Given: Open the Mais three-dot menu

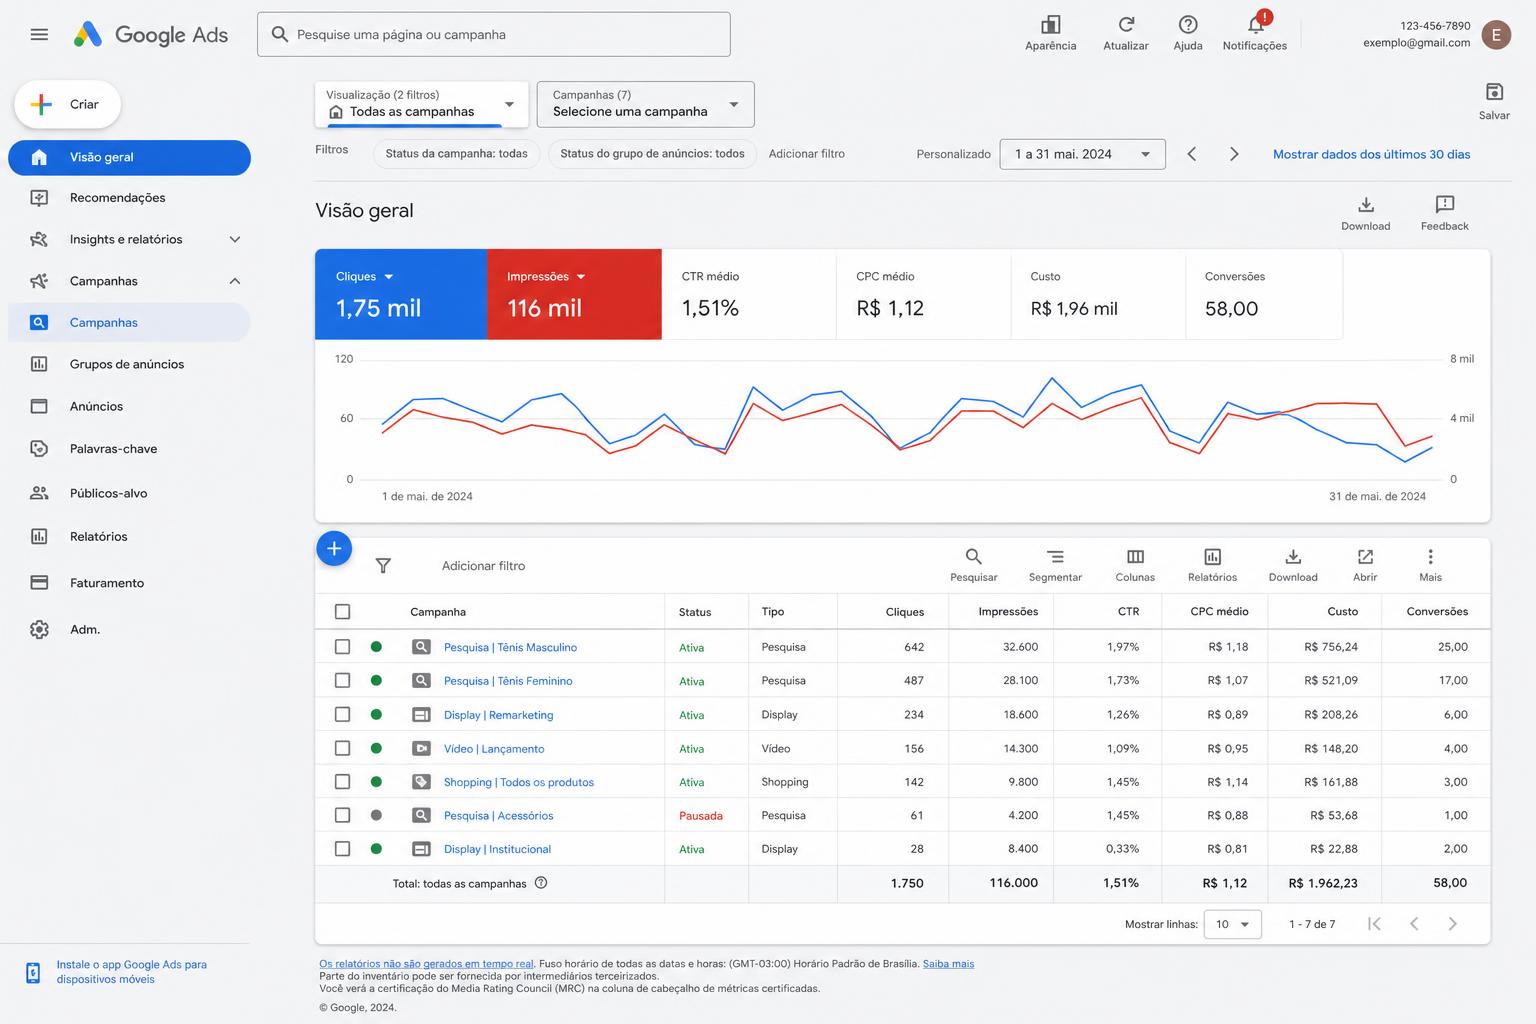Looking at the screenshot, I should tap(1430, 557).
